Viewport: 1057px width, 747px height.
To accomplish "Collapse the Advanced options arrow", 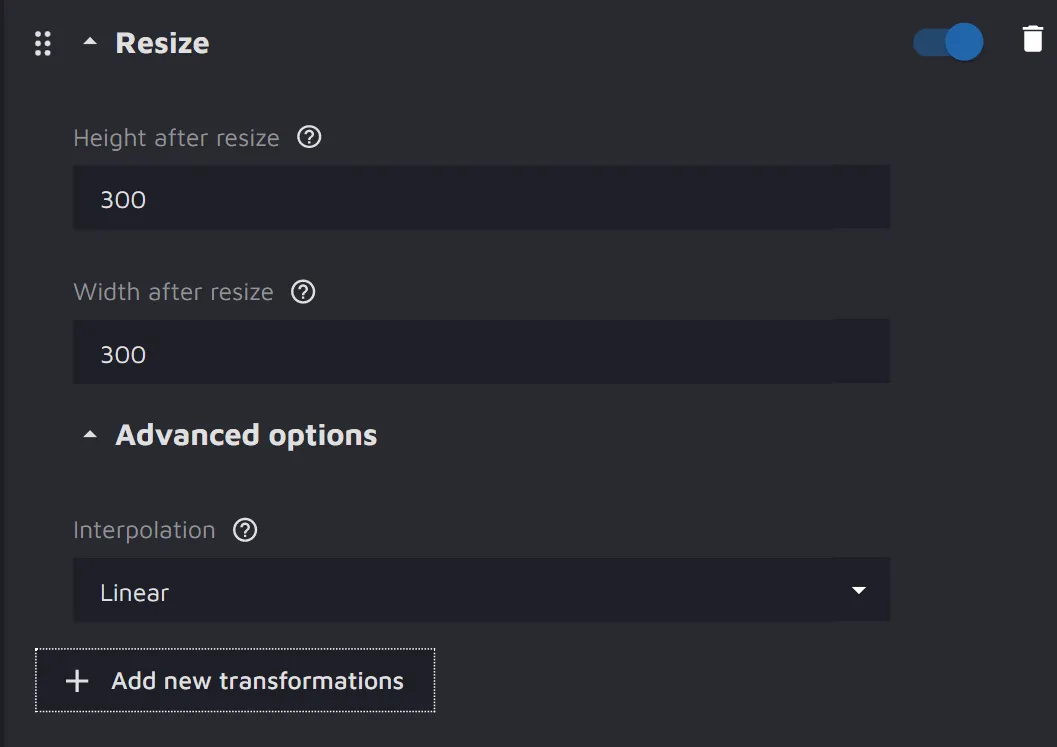I will (91, 435).
